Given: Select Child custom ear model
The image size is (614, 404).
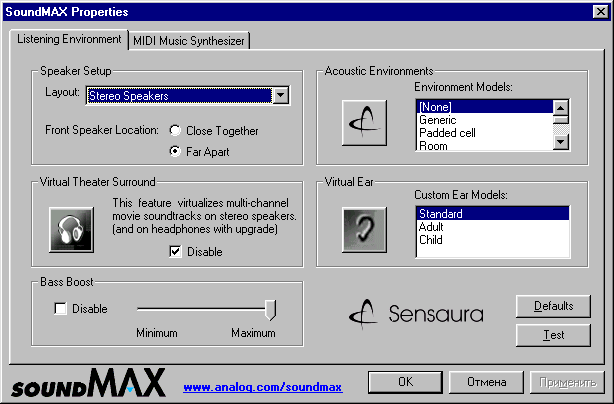Looking at the screenshot, I should tap(493, 240).
